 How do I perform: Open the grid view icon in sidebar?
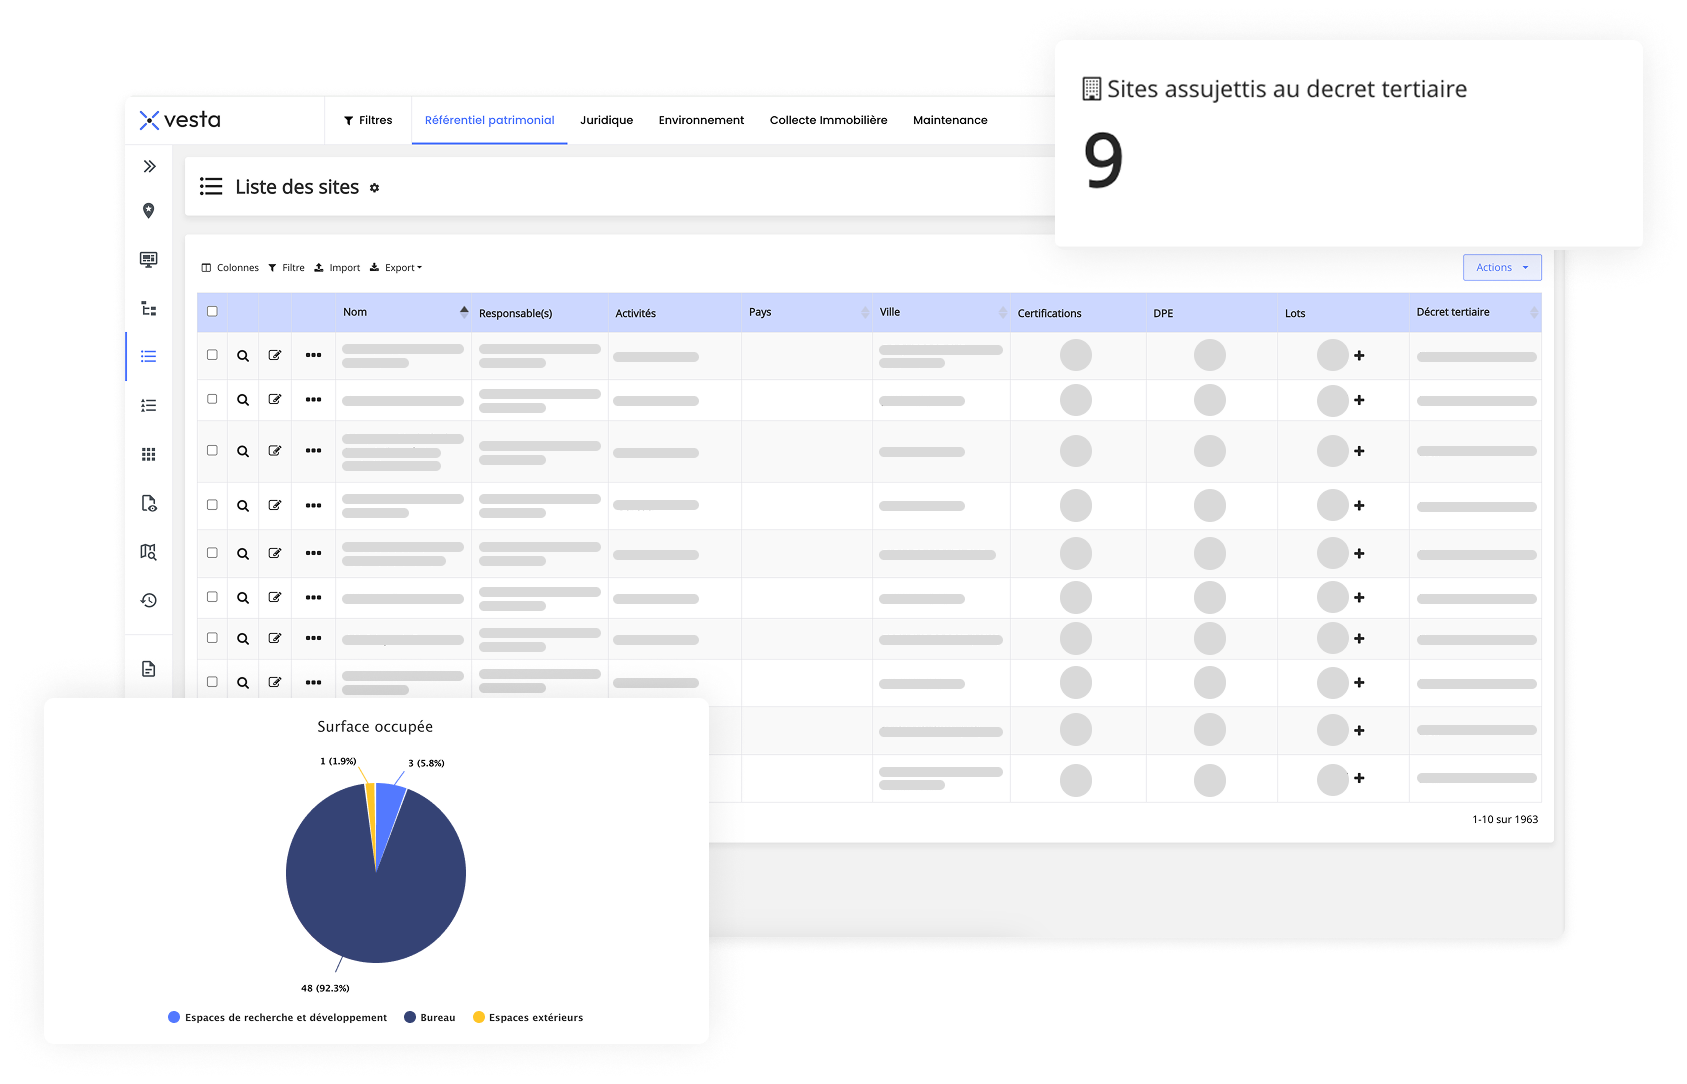click(149, 455)
